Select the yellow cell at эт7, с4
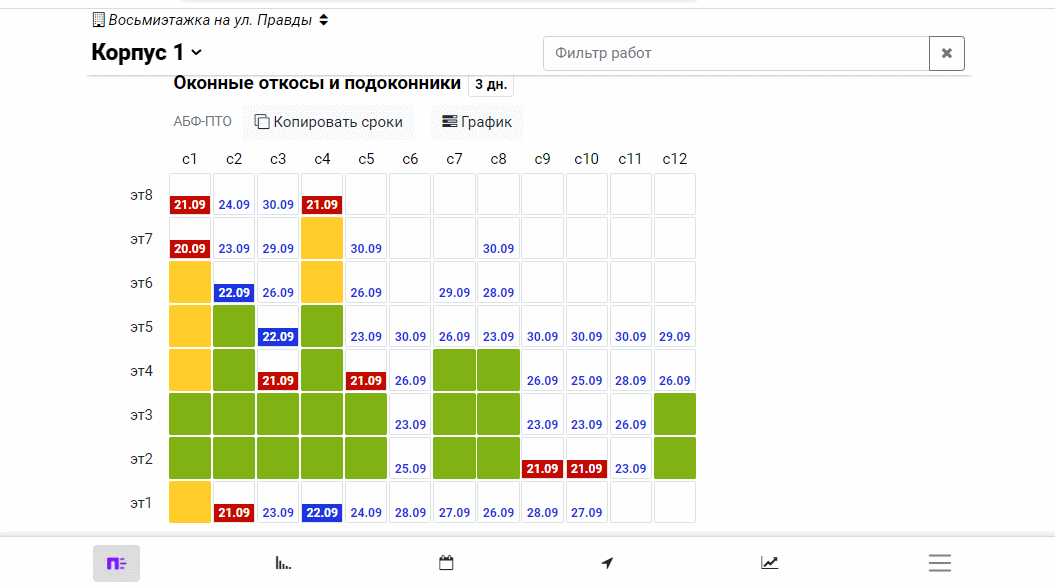1055x585 pixels. click(x=322, y=238)
